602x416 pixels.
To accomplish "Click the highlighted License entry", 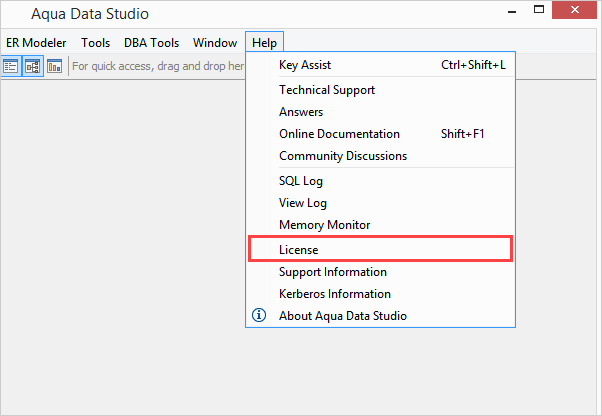I will pyautogui.click(x=299, y=250).
